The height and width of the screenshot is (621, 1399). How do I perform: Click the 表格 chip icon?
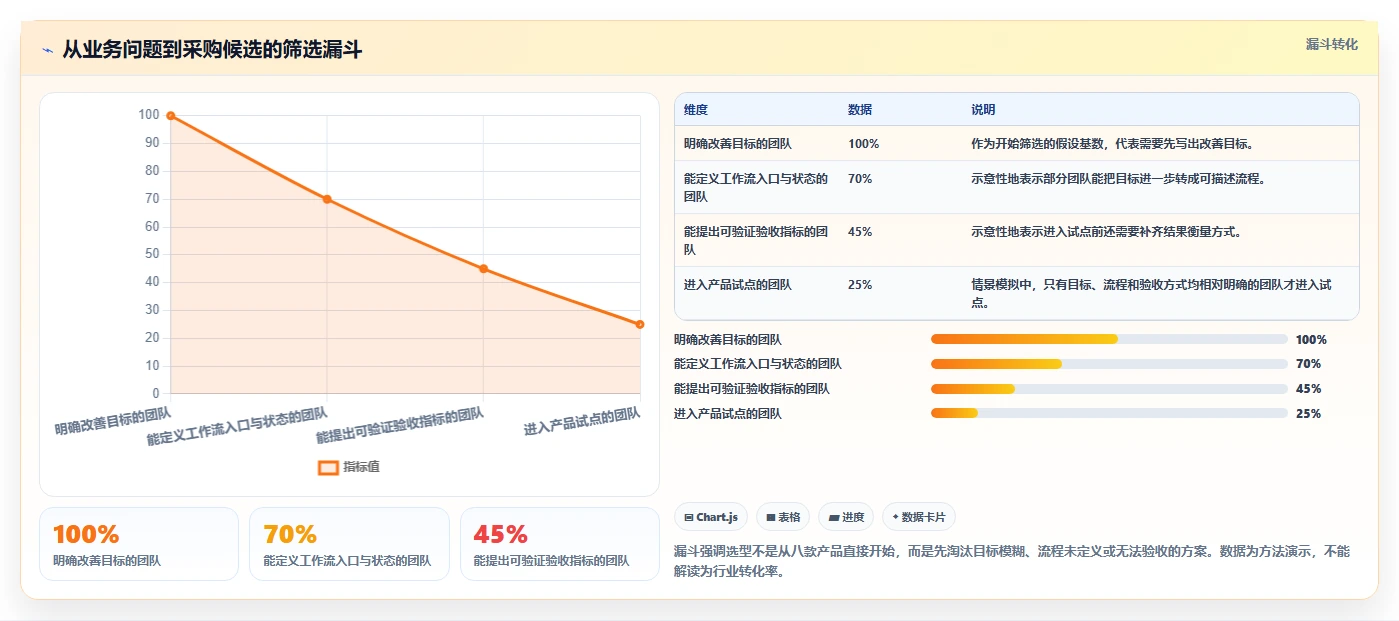tap(771, 517)
